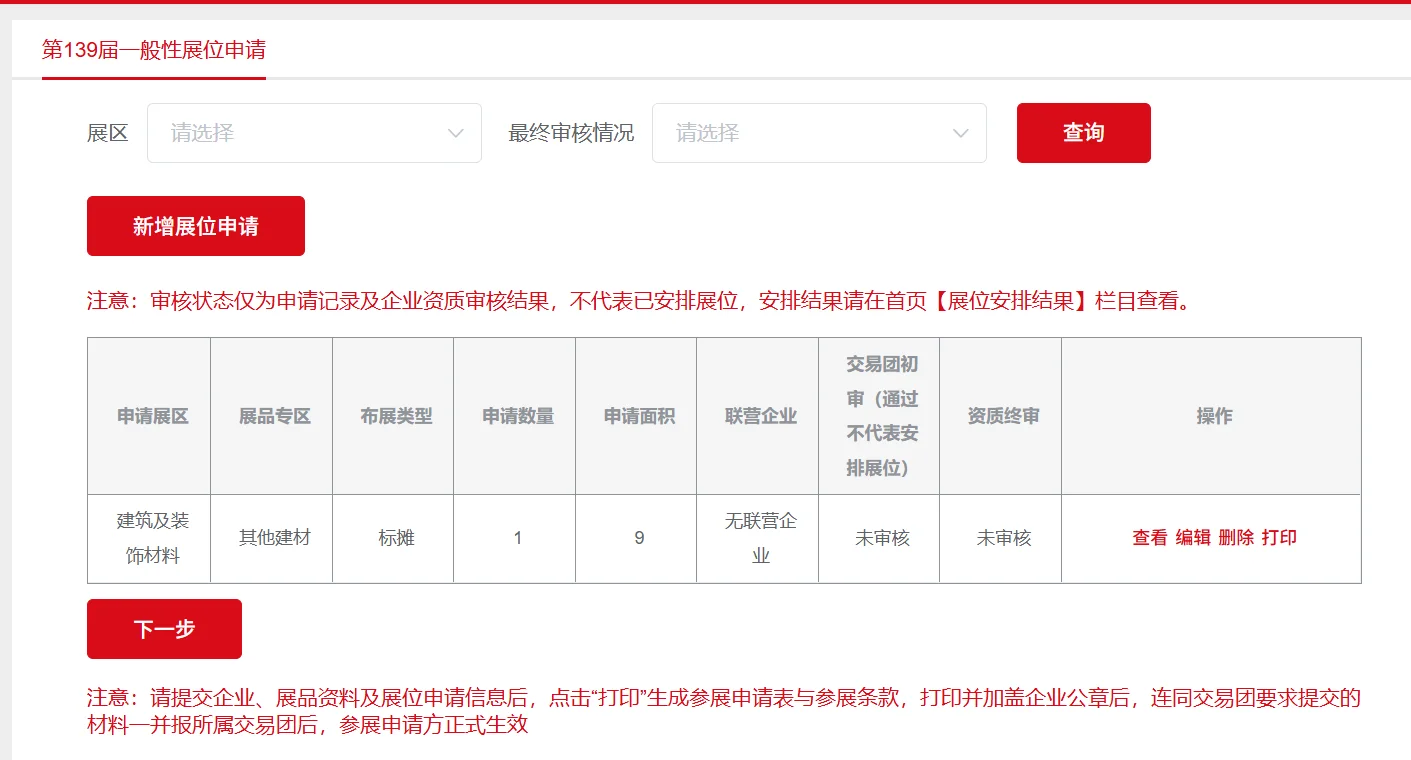The width and height of the screenshot is (1411, 760).
Task: Click the 下一步 next-step button
Action: (x=164, y=628)
